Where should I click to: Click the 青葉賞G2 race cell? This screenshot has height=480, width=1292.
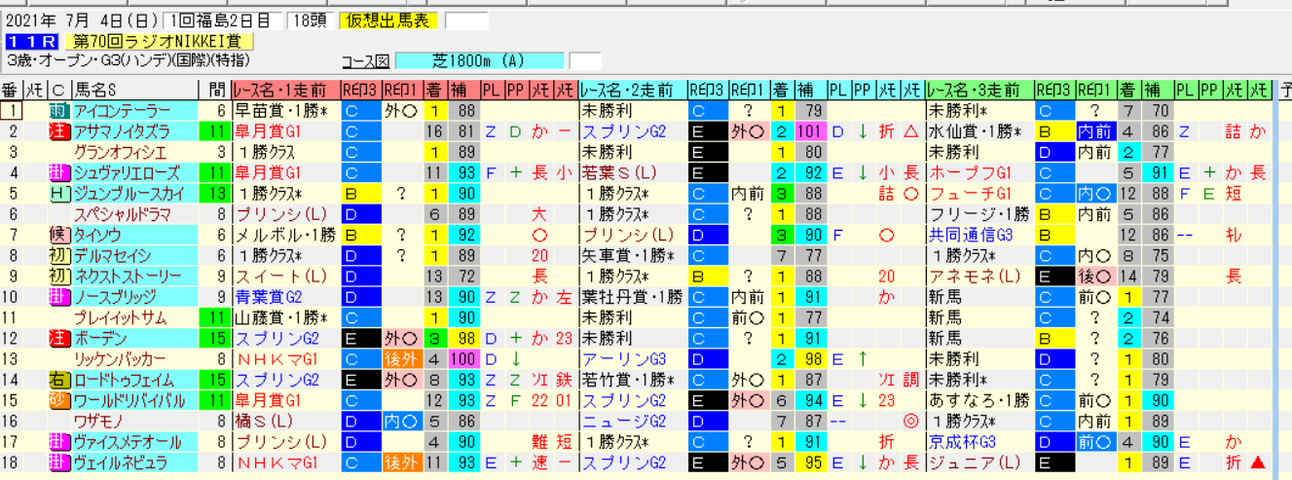point(286,296)
